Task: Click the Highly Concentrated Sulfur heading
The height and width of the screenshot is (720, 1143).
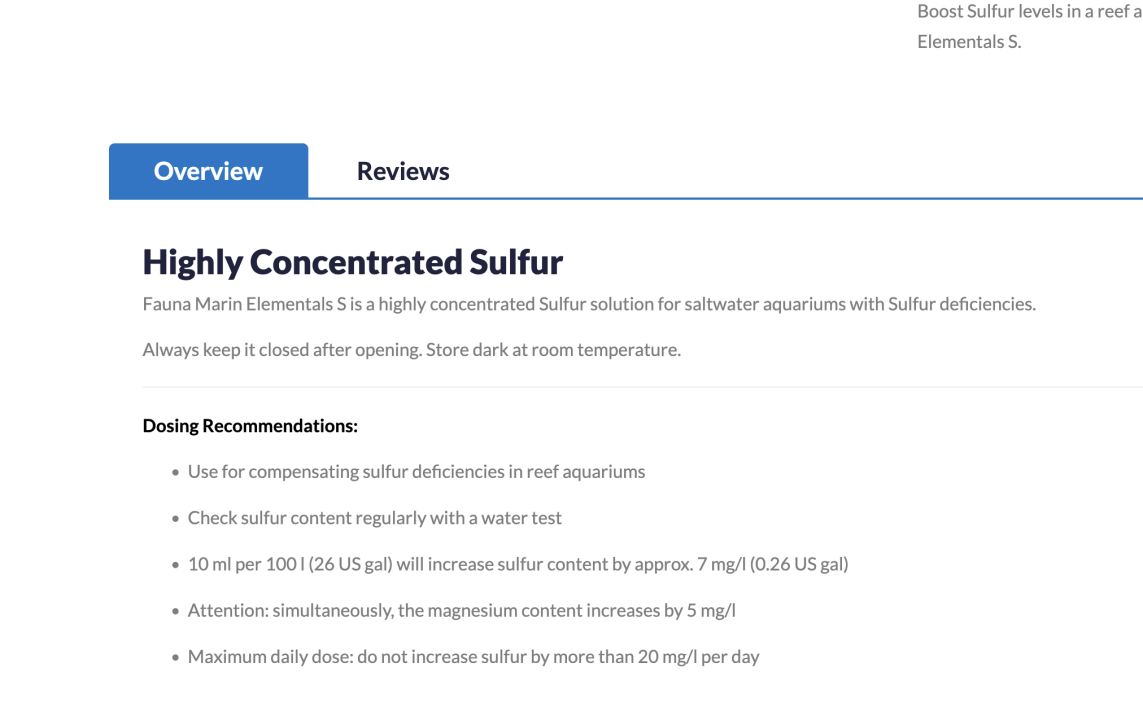Action: point(352,262)
